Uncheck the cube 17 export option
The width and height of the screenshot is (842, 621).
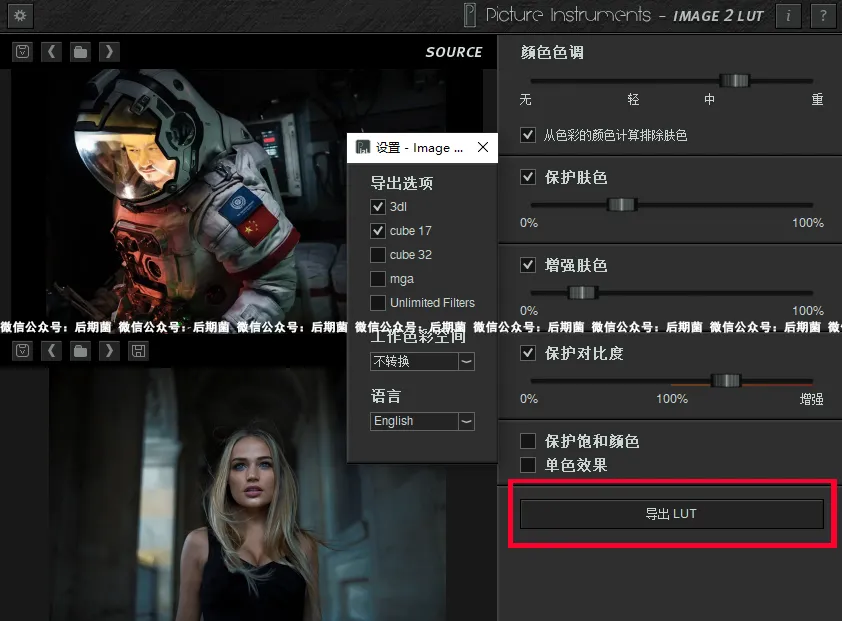point(378,231)
